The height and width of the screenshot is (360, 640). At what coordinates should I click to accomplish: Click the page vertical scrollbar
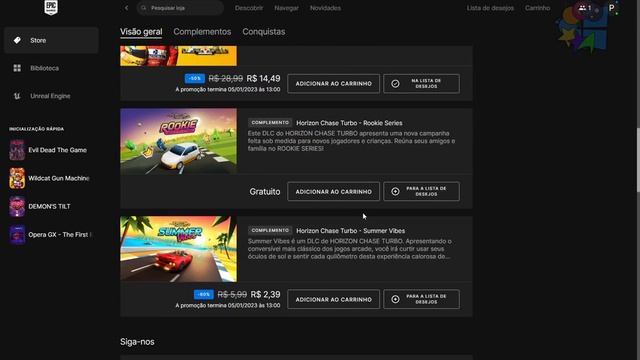coord(638,160)
